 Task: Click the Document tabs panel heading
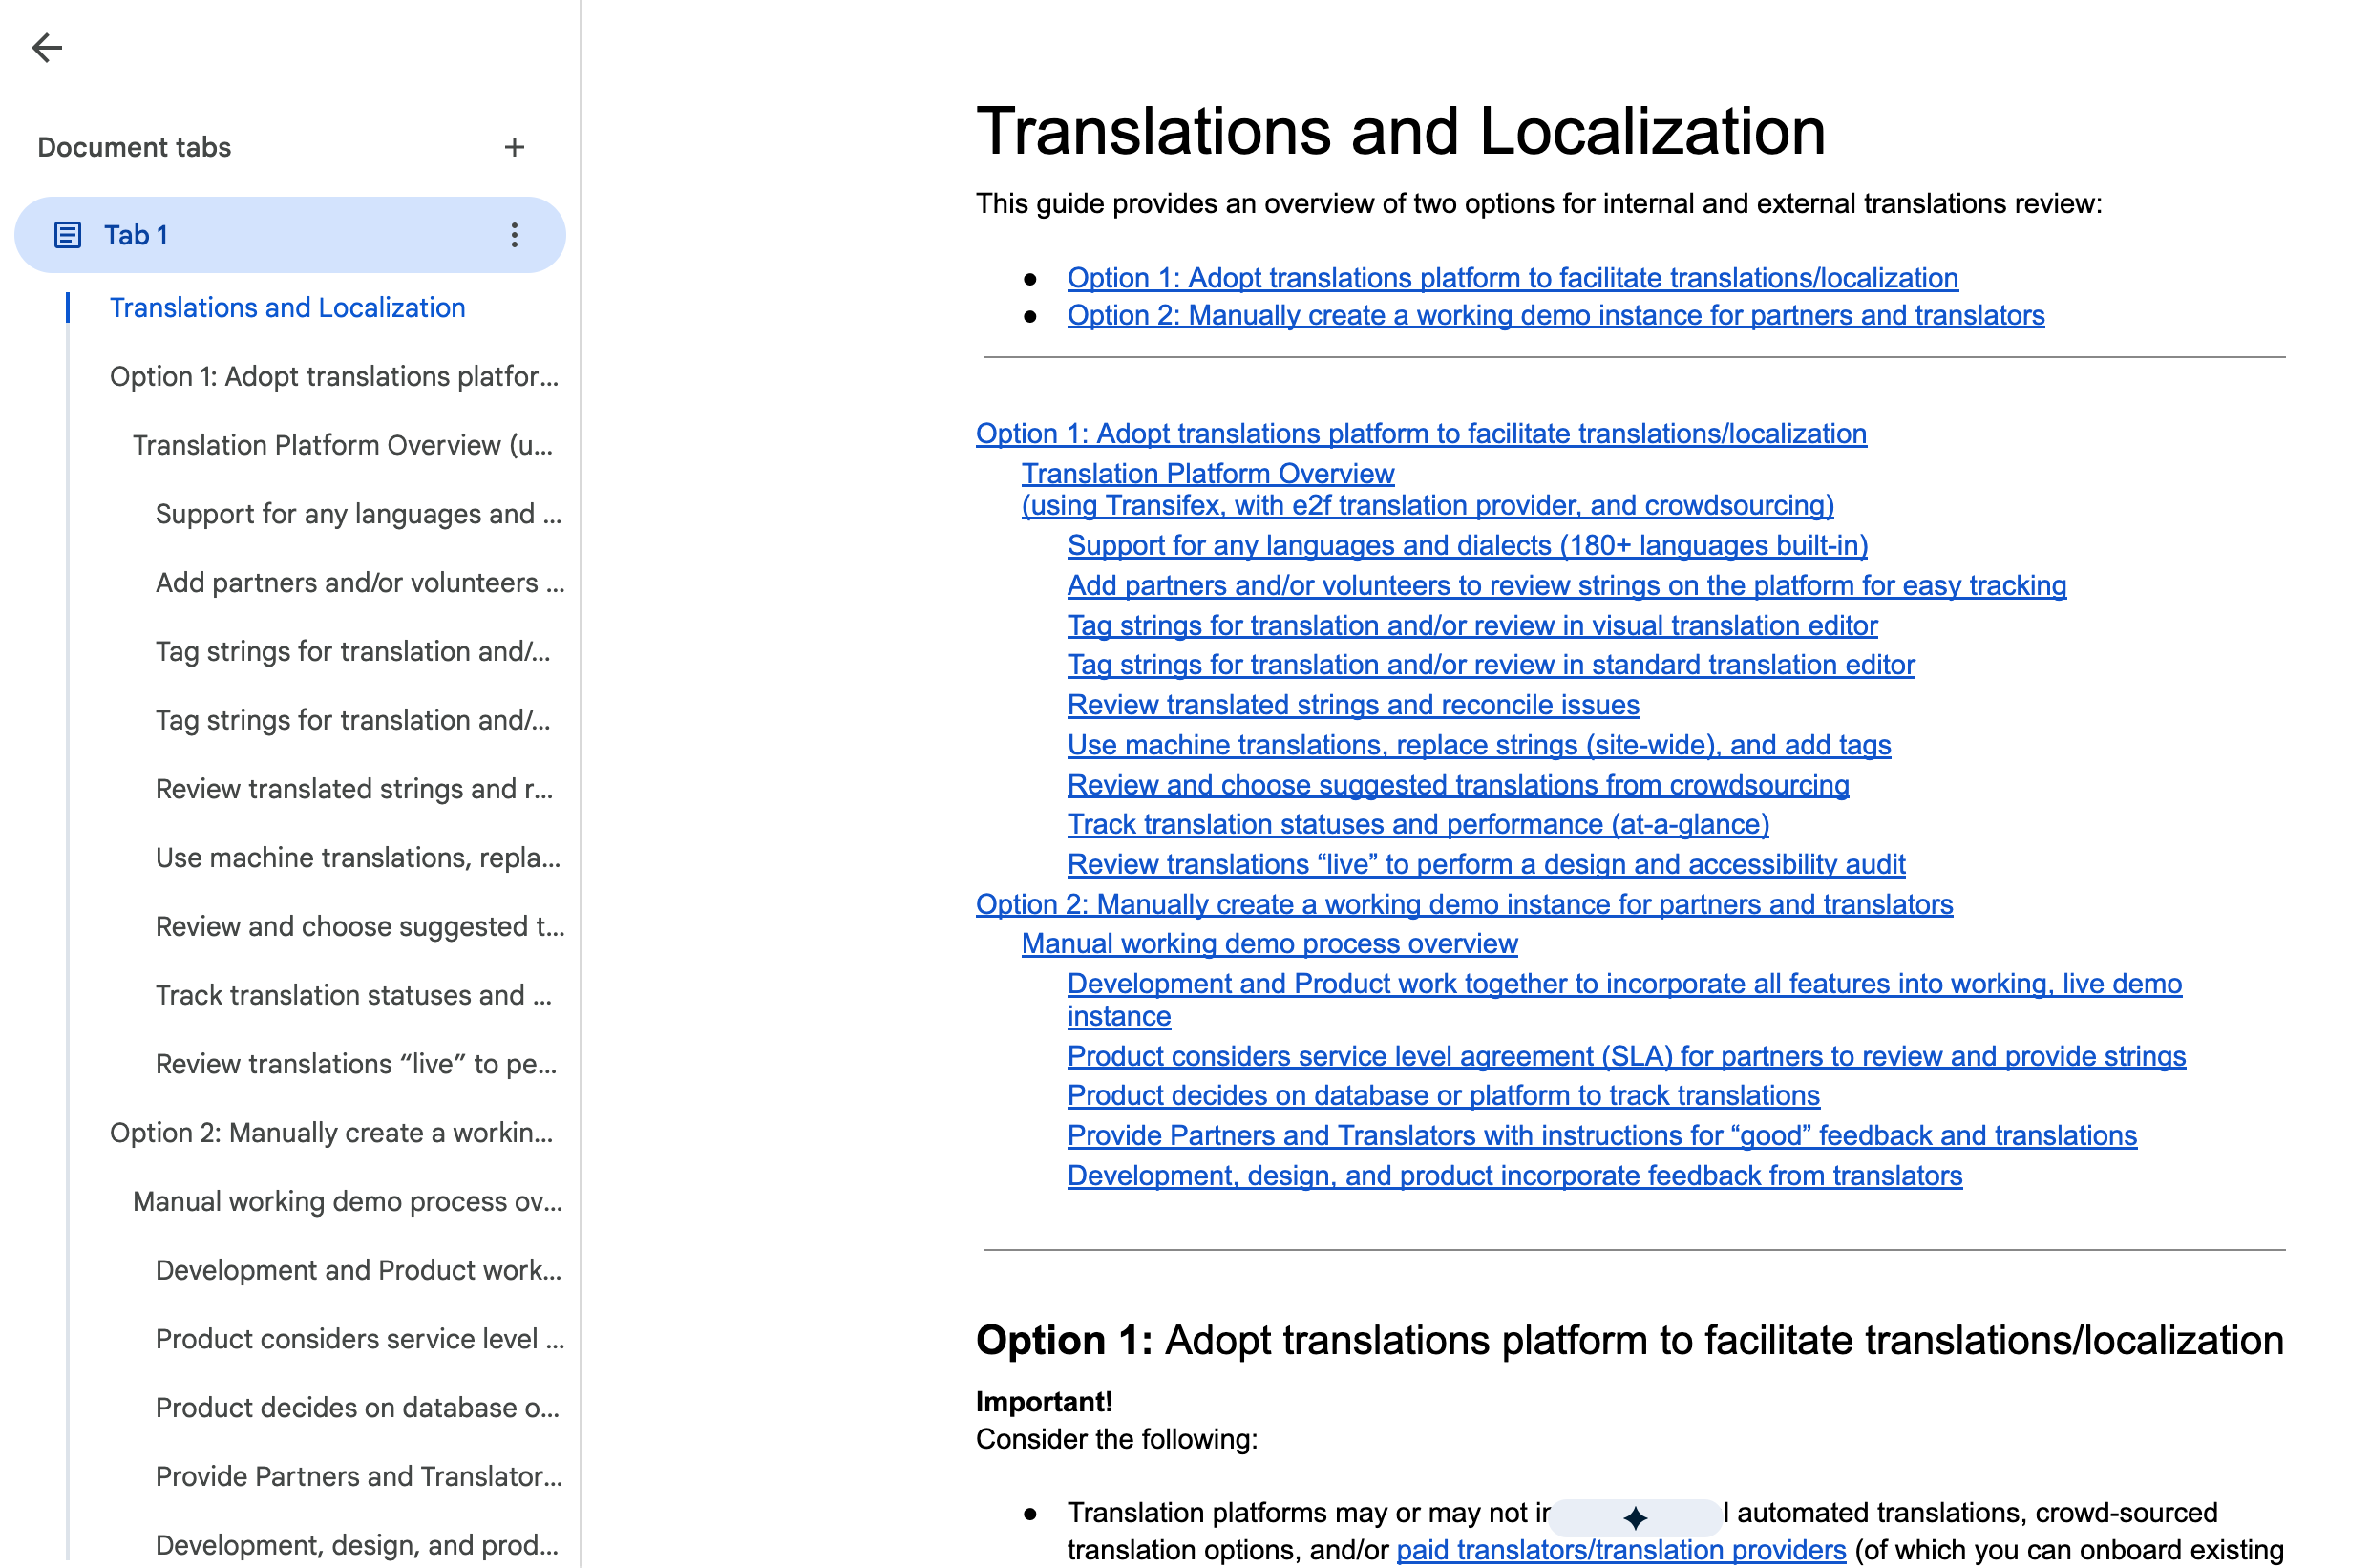pos(134,147)
